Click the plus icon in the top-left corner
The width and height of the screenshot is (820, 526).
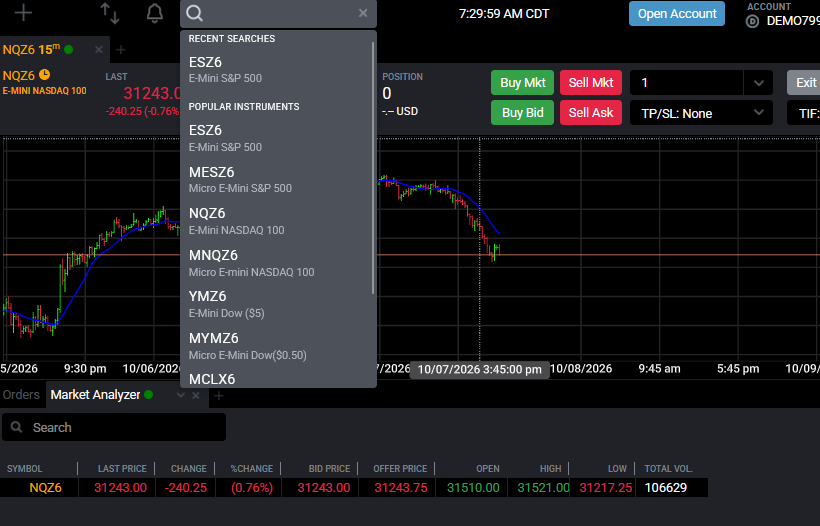[23, 13]
